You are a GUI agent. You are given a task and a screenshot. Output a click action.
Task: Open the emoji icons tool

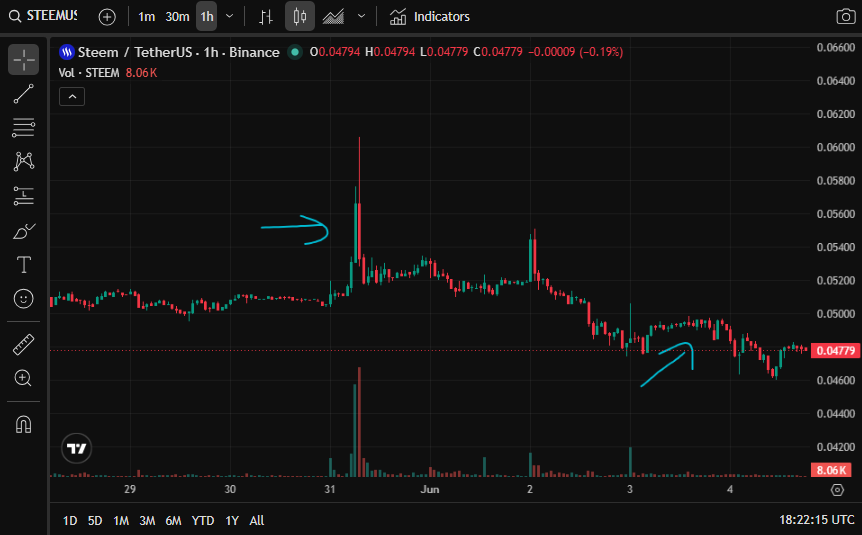[24, 299]
